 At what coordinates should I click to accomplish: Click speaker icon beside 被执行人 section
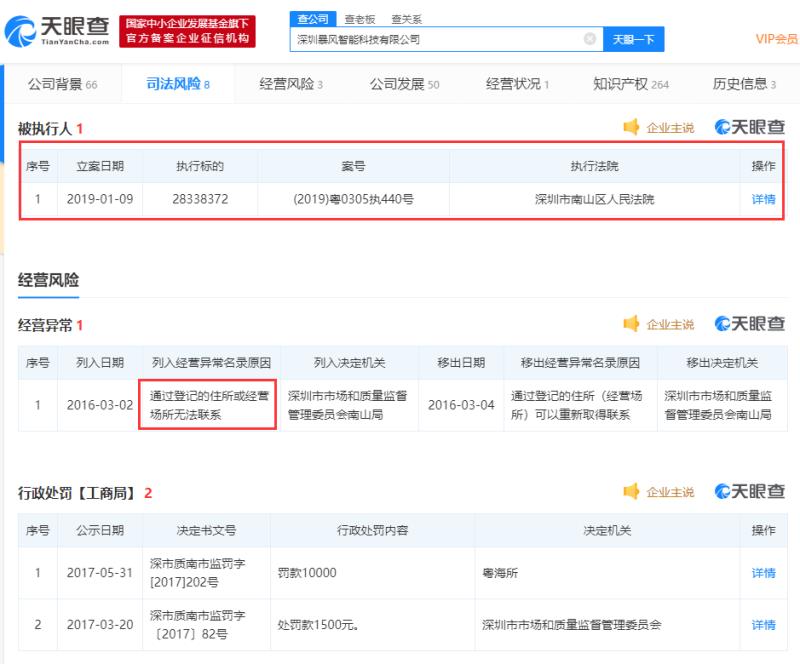631,127
